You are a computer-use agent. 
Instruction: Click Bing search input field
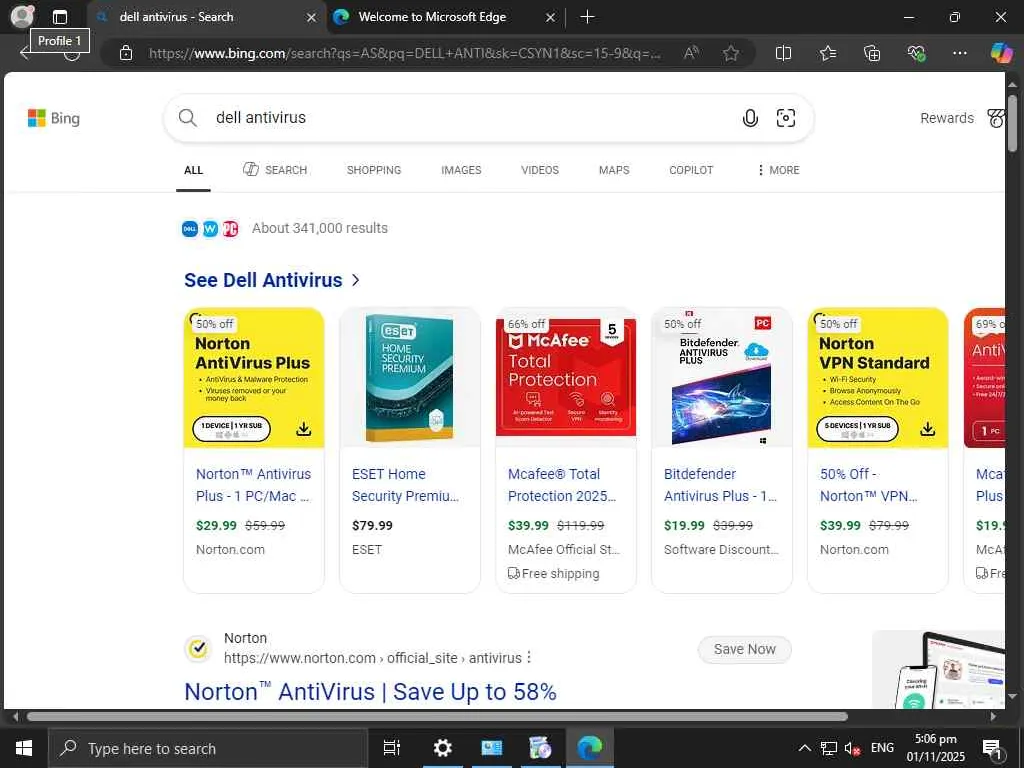pyautogui.click(x=470, y=118)
